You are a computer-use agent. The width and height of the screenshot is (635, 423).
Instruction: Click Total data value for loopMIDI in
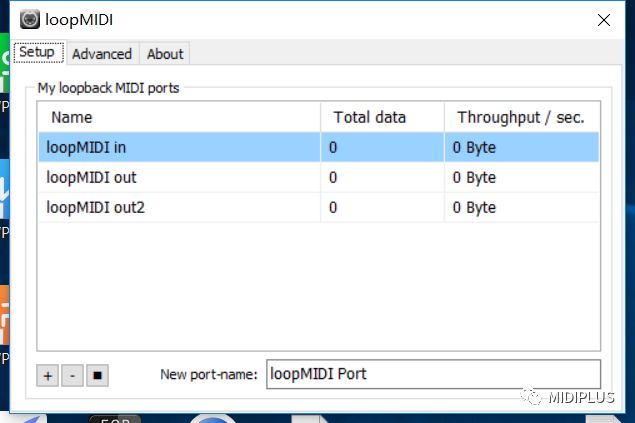[x=333, y=147]
